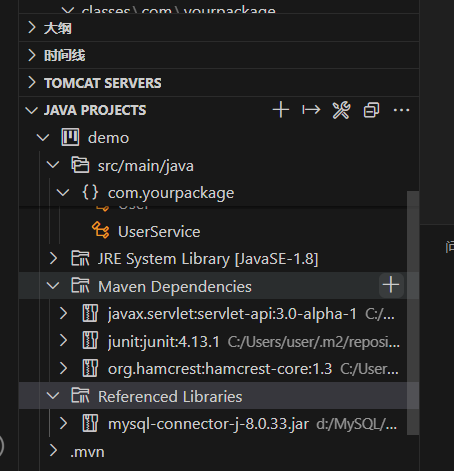Expand the mysql-connector-j jar chevron
The image size is (454, 471).
click(x=63, y=423)
